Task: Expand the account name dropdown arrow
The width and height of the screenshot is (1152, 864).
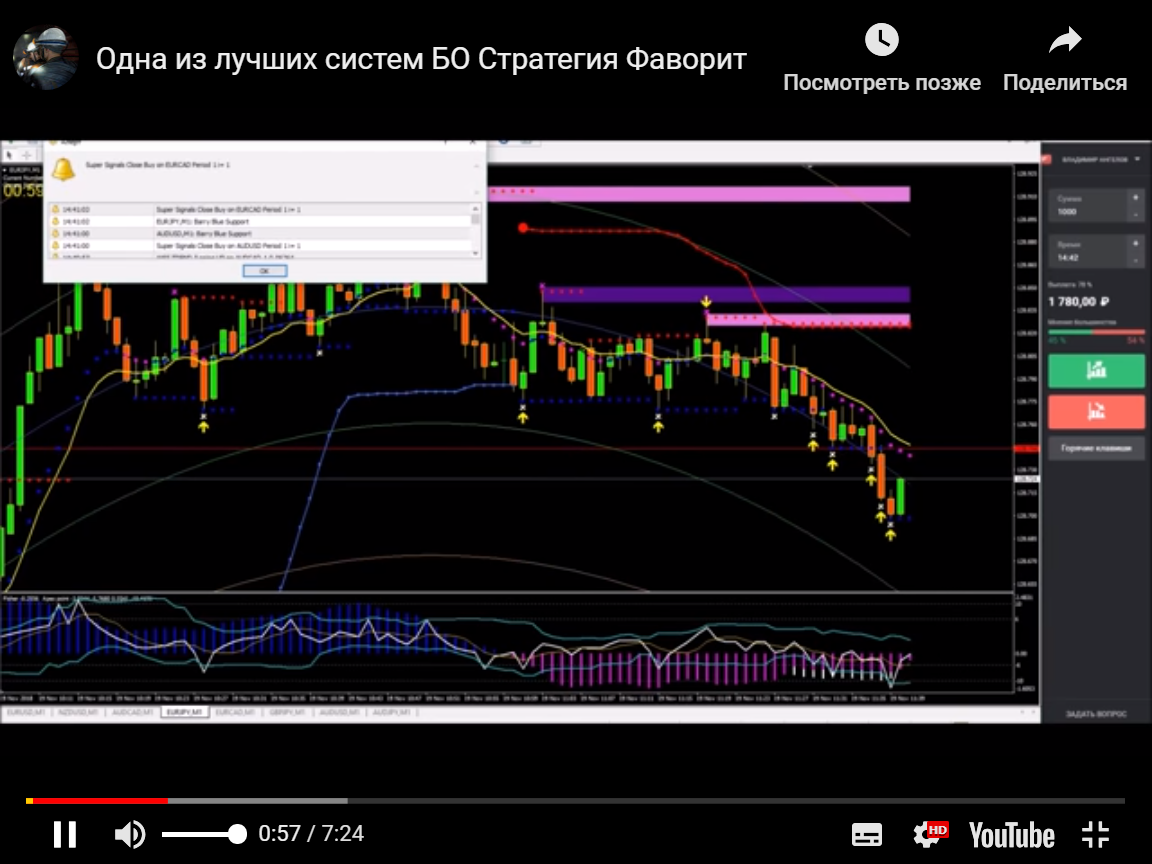Action: point(1137,159)
